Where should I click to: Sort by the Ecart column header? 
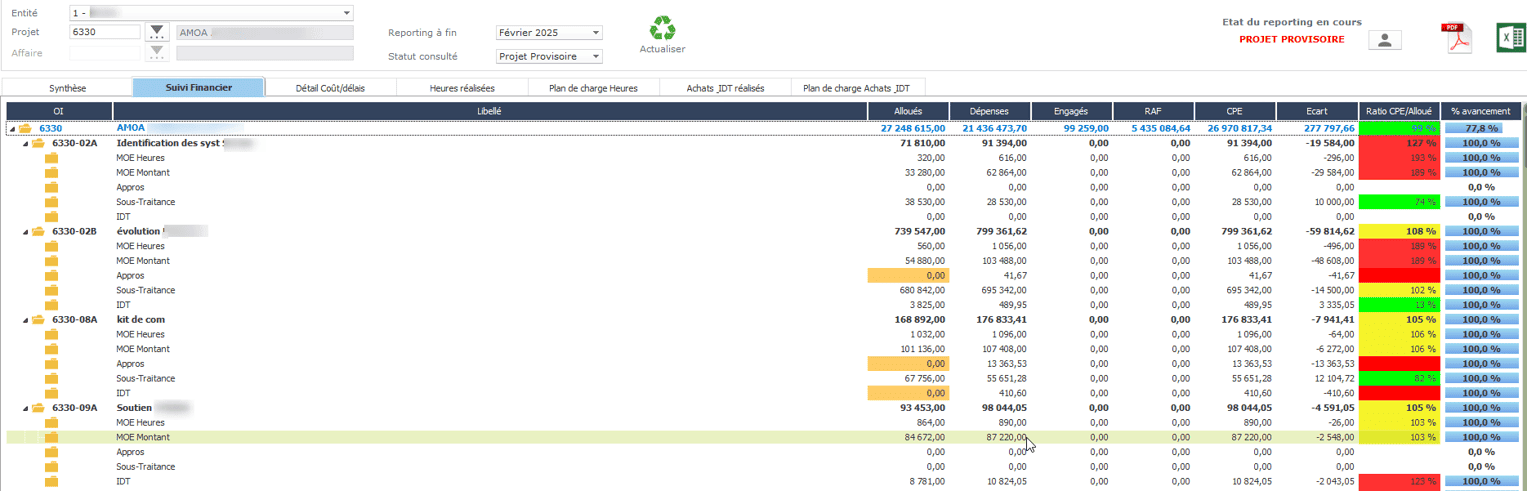(1315, 111)
